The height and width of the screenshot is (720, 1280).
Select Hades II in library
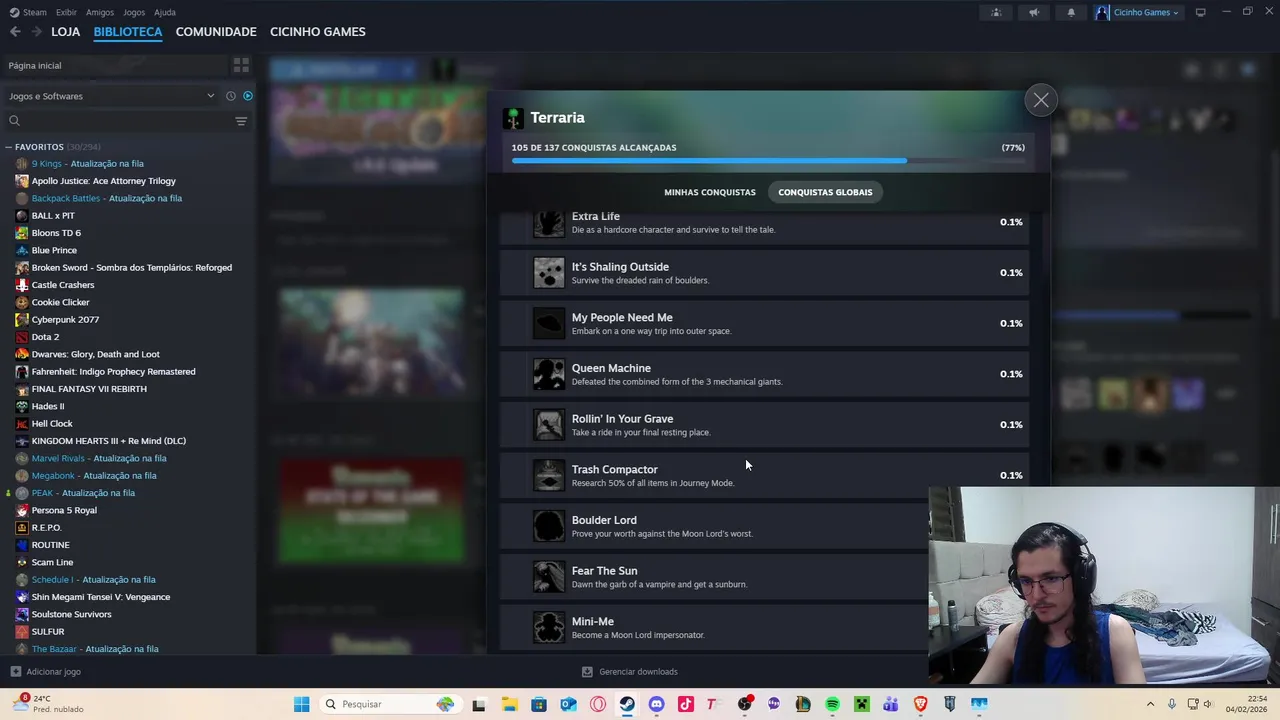pos(47,406)
